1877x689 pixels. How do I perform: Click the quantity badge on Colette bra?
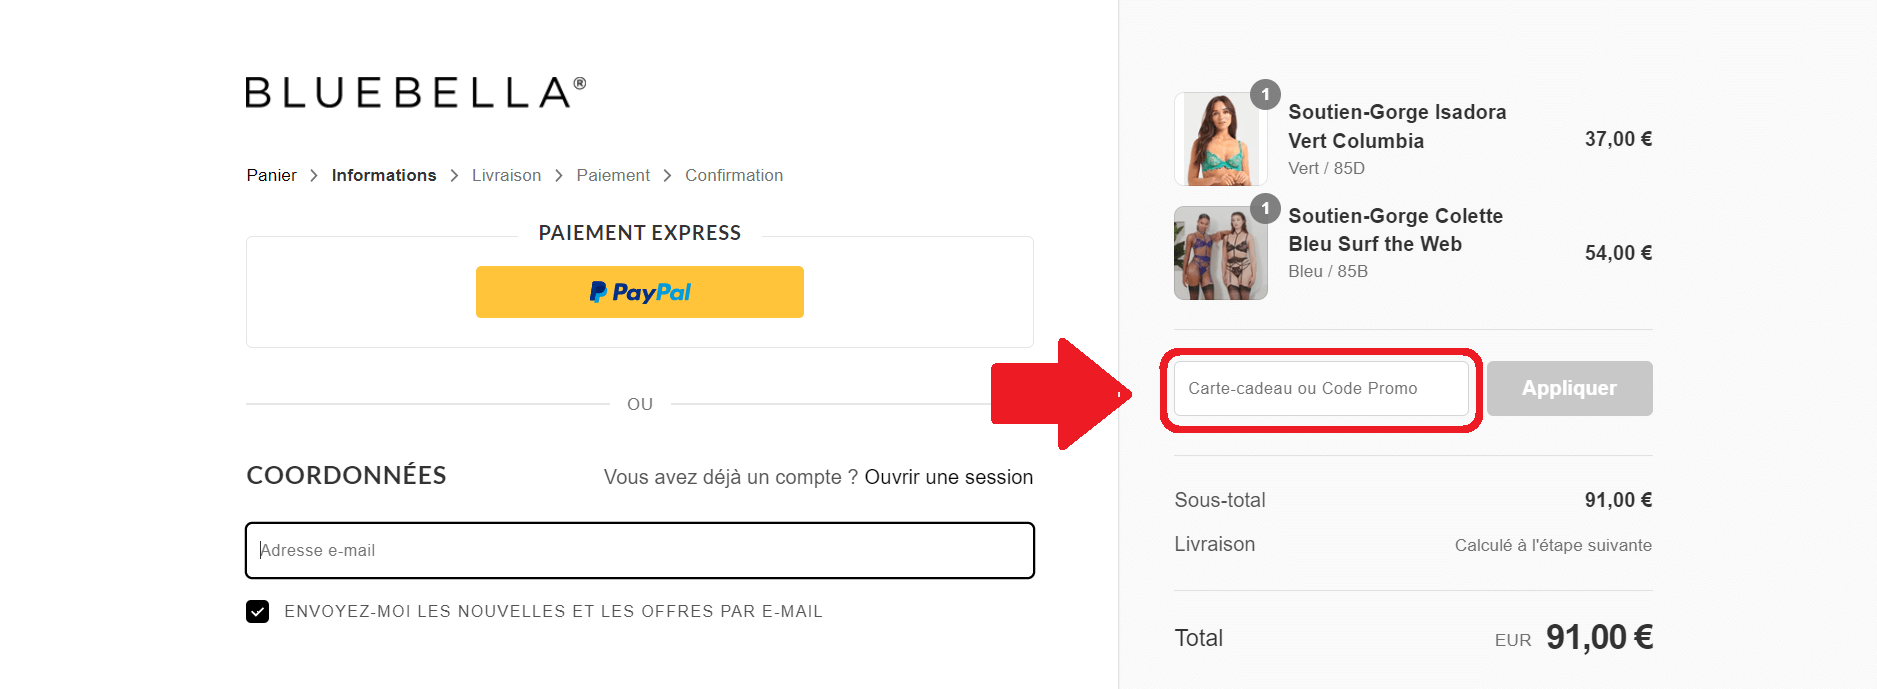point(1264,208)
